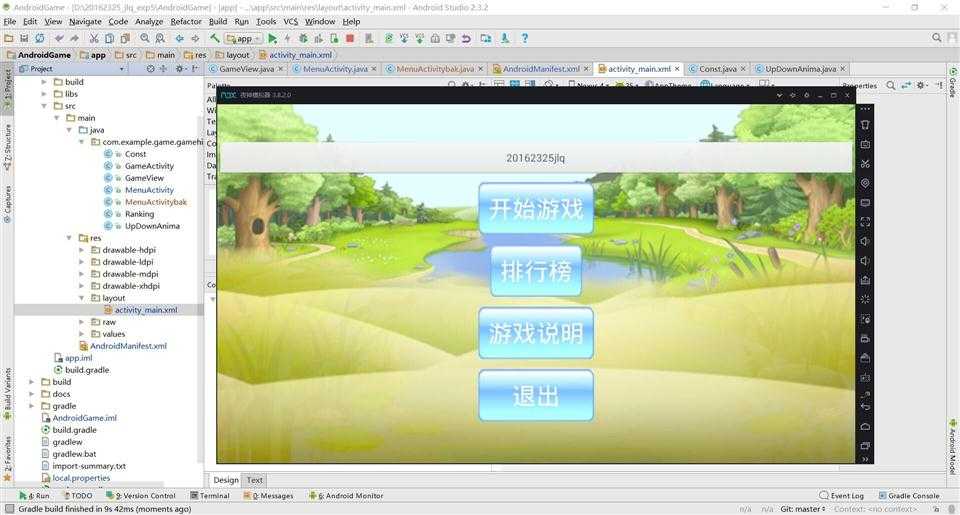Image resolution: width=960 pixels, height=515 pixels.
Task: Open the File menu
Action: 10,21
